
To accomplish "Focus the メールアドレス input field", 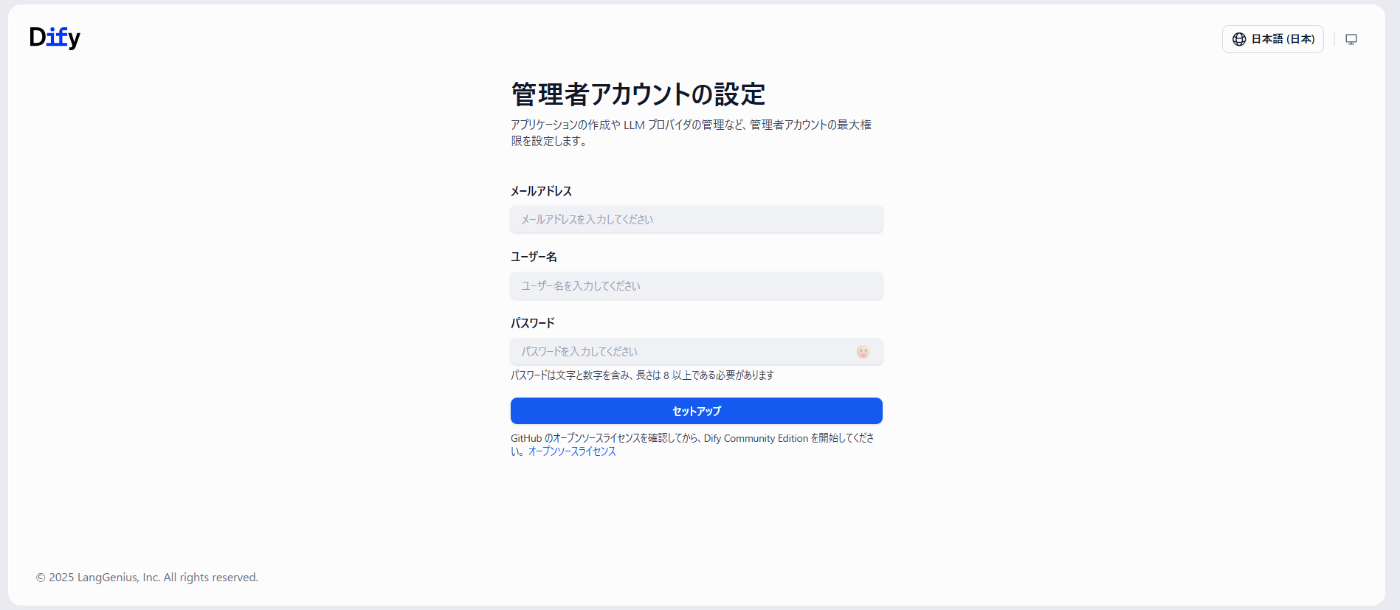I will [x=696, y=219].
